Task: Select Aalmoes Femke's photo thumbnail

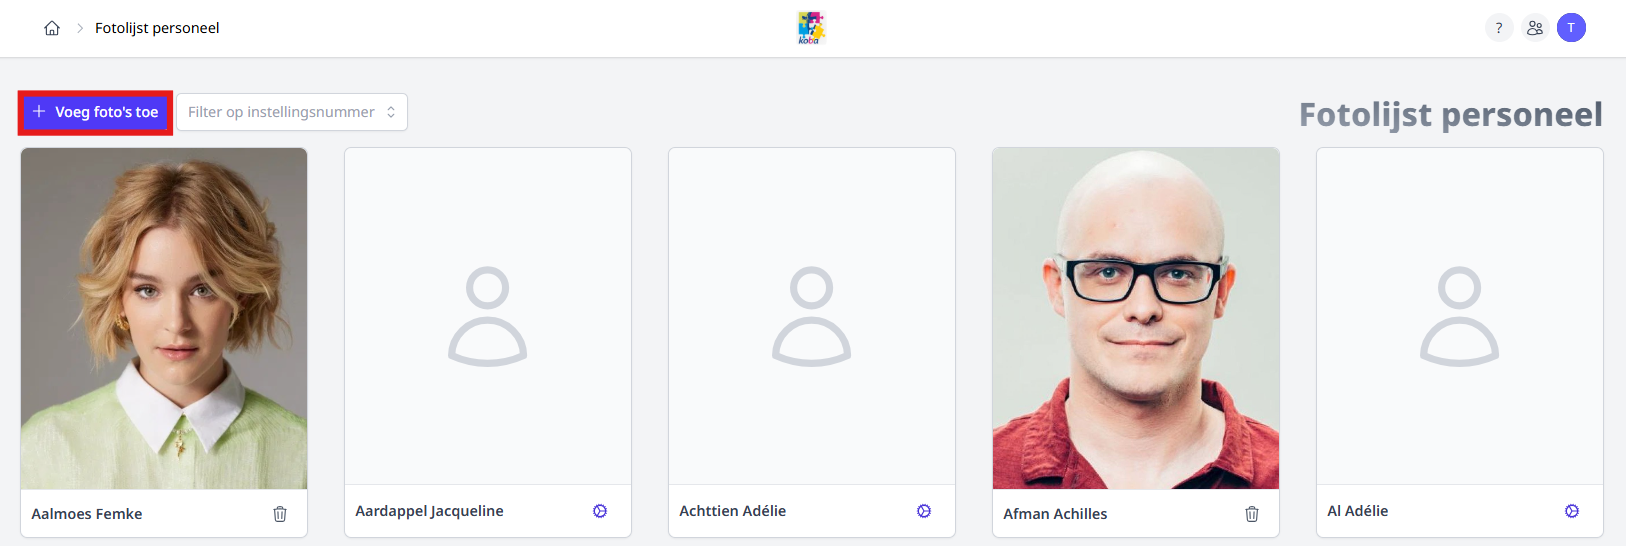Action: click(x=164, y=318)
